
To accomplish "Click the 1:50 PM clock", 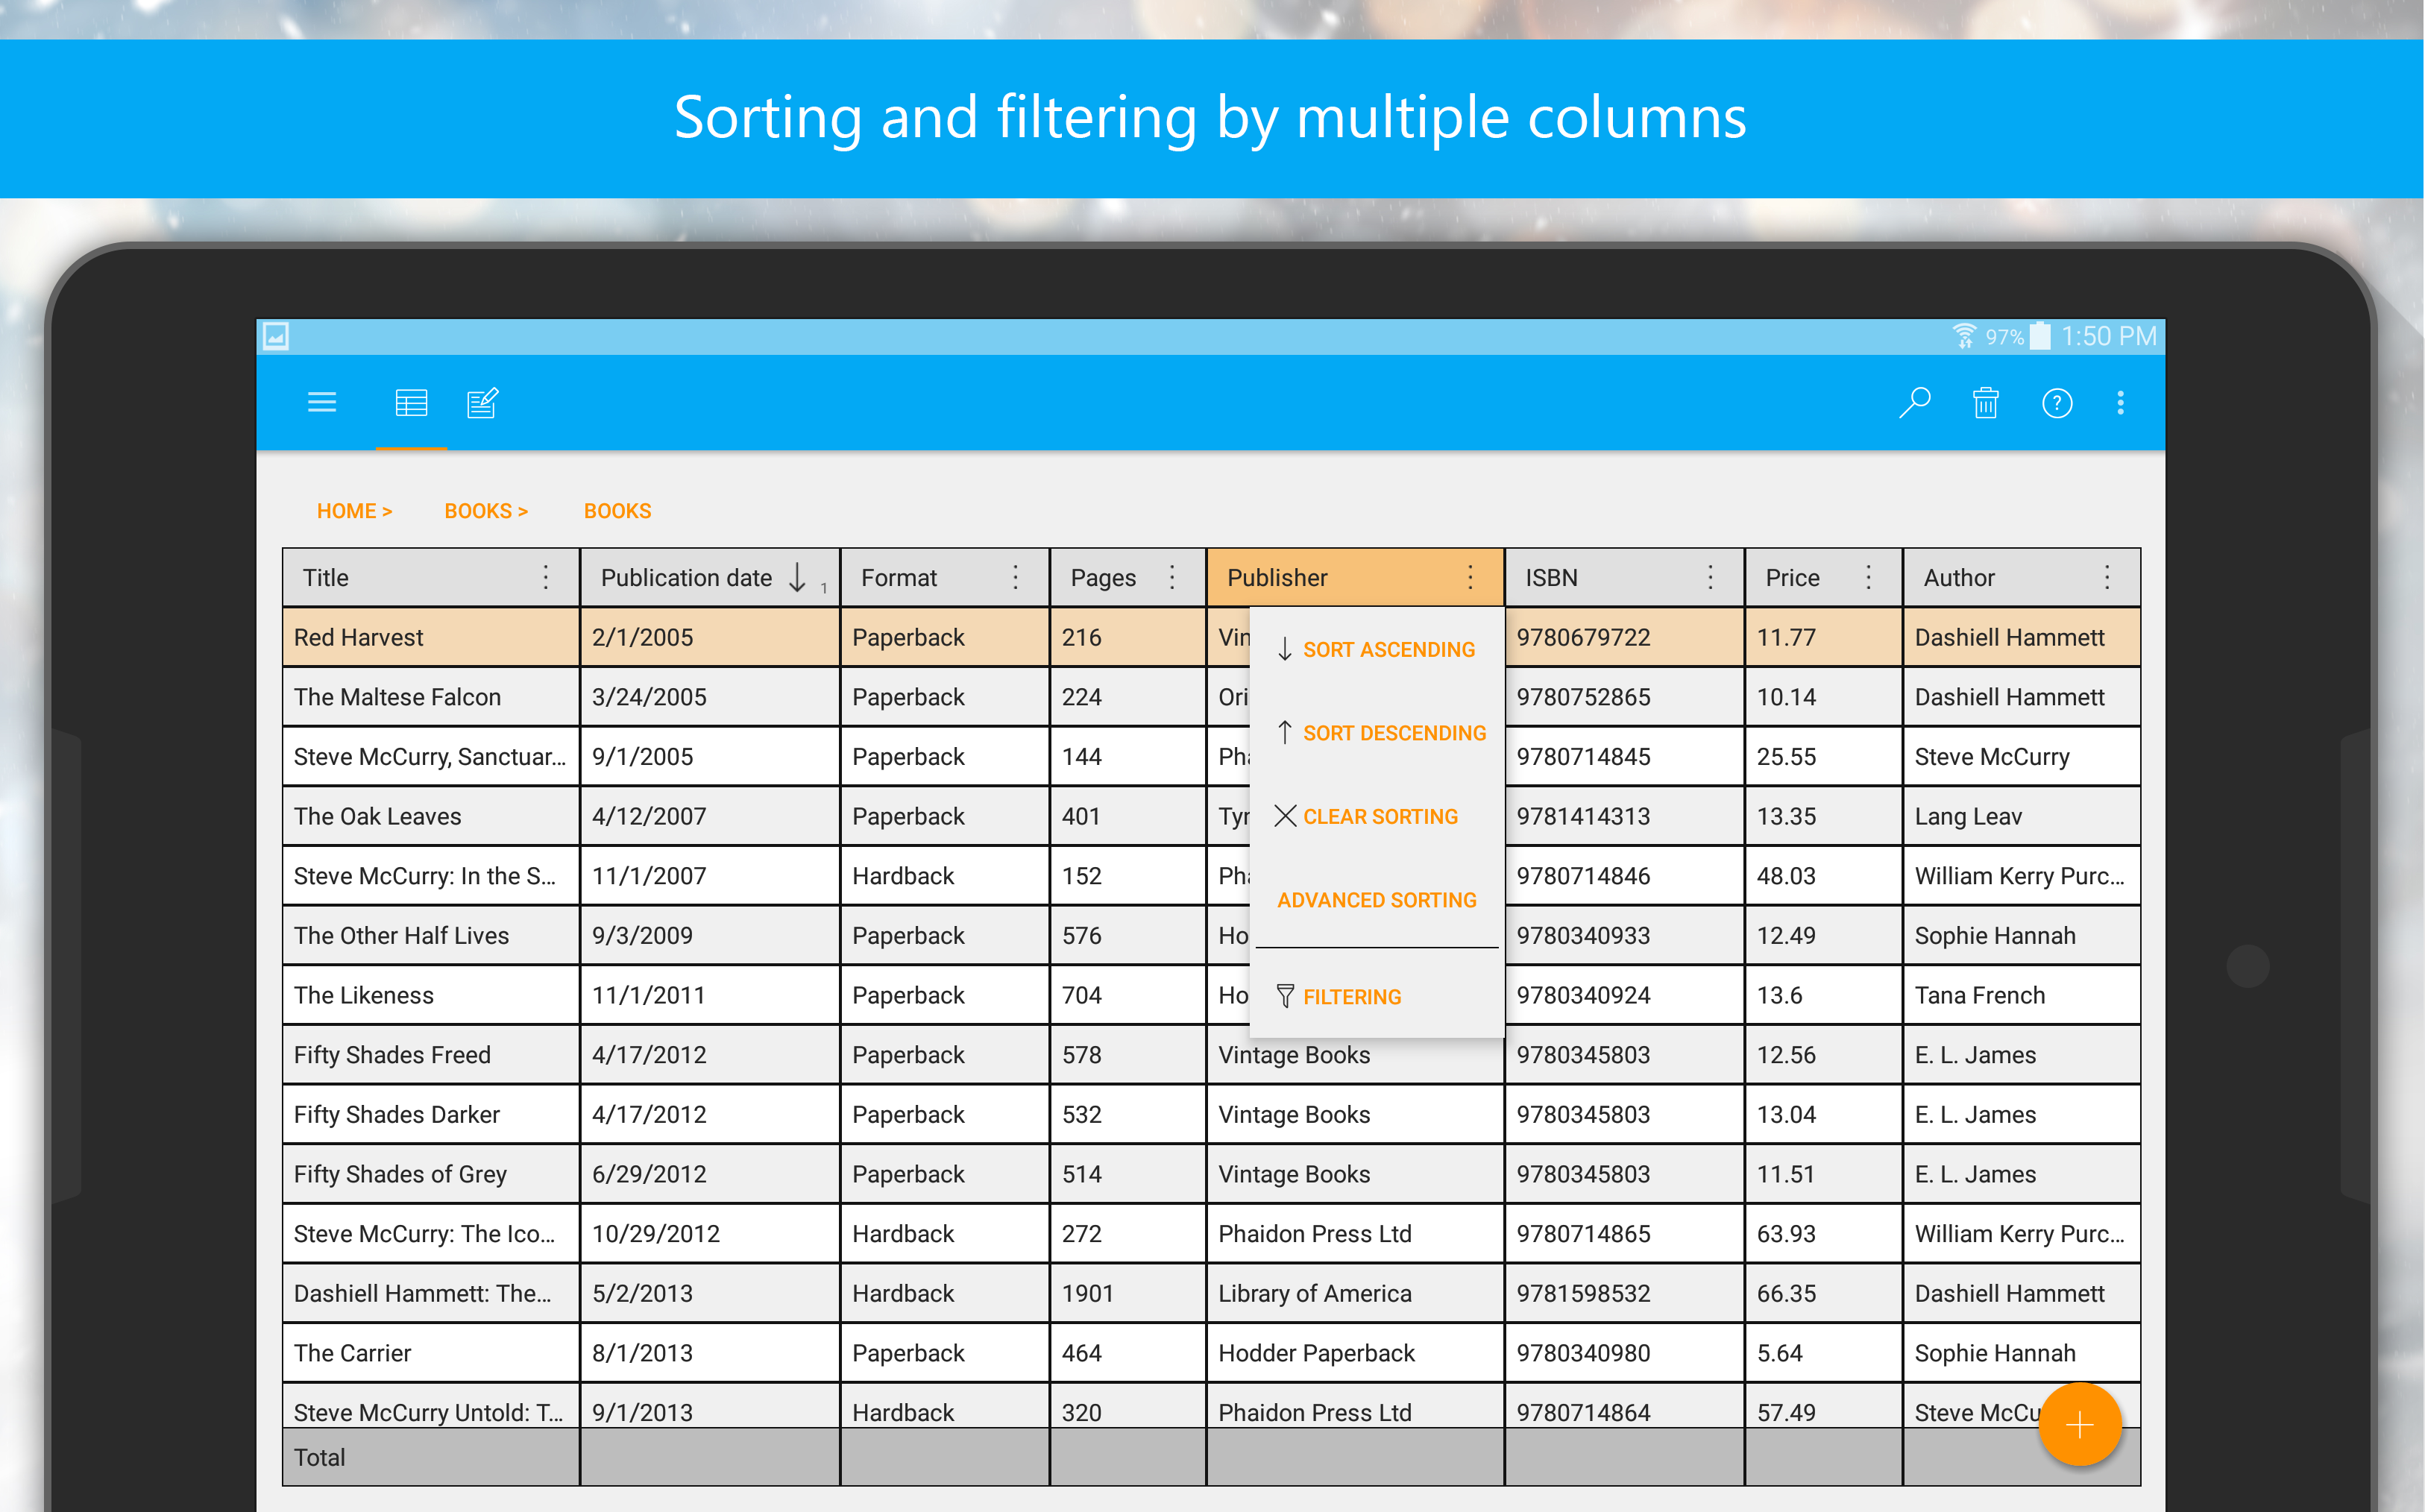I will pyautogui.click(x=2108, y=336).
